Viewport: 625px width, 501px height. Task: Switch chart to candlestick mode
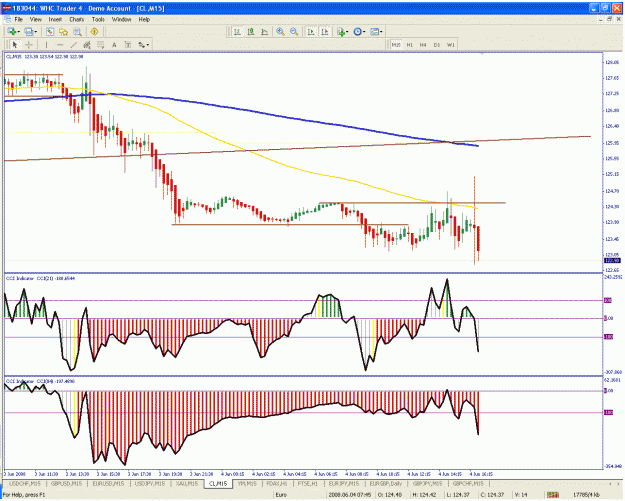pos(251,31)
